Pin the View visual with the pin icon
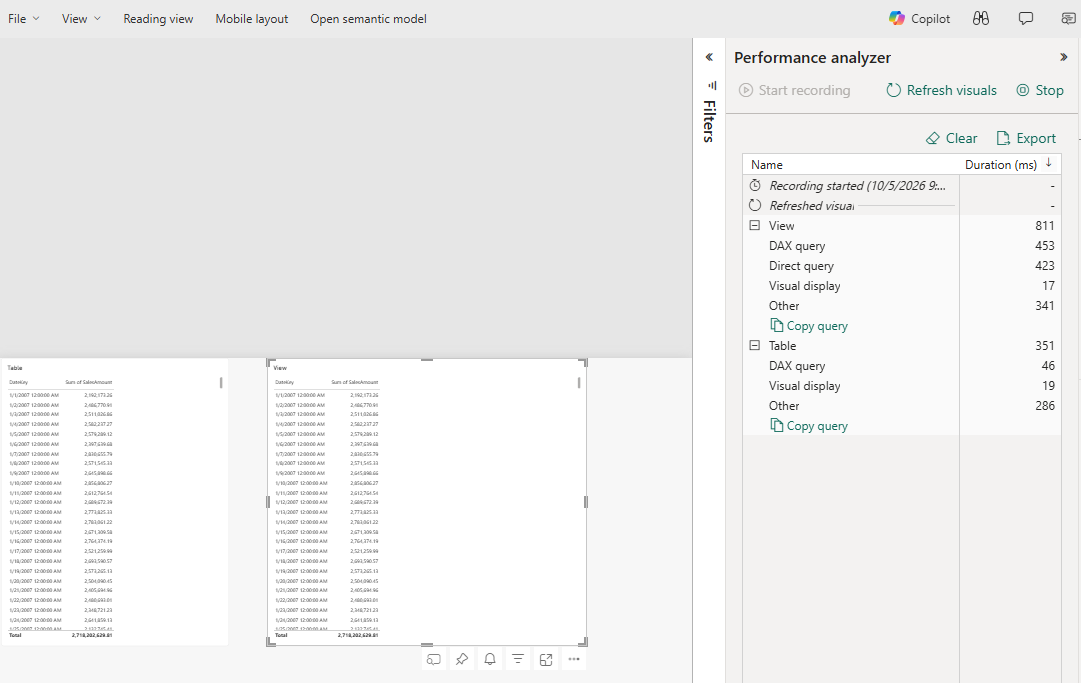This screenshot has width=1081, height=683. click(462, 660)
